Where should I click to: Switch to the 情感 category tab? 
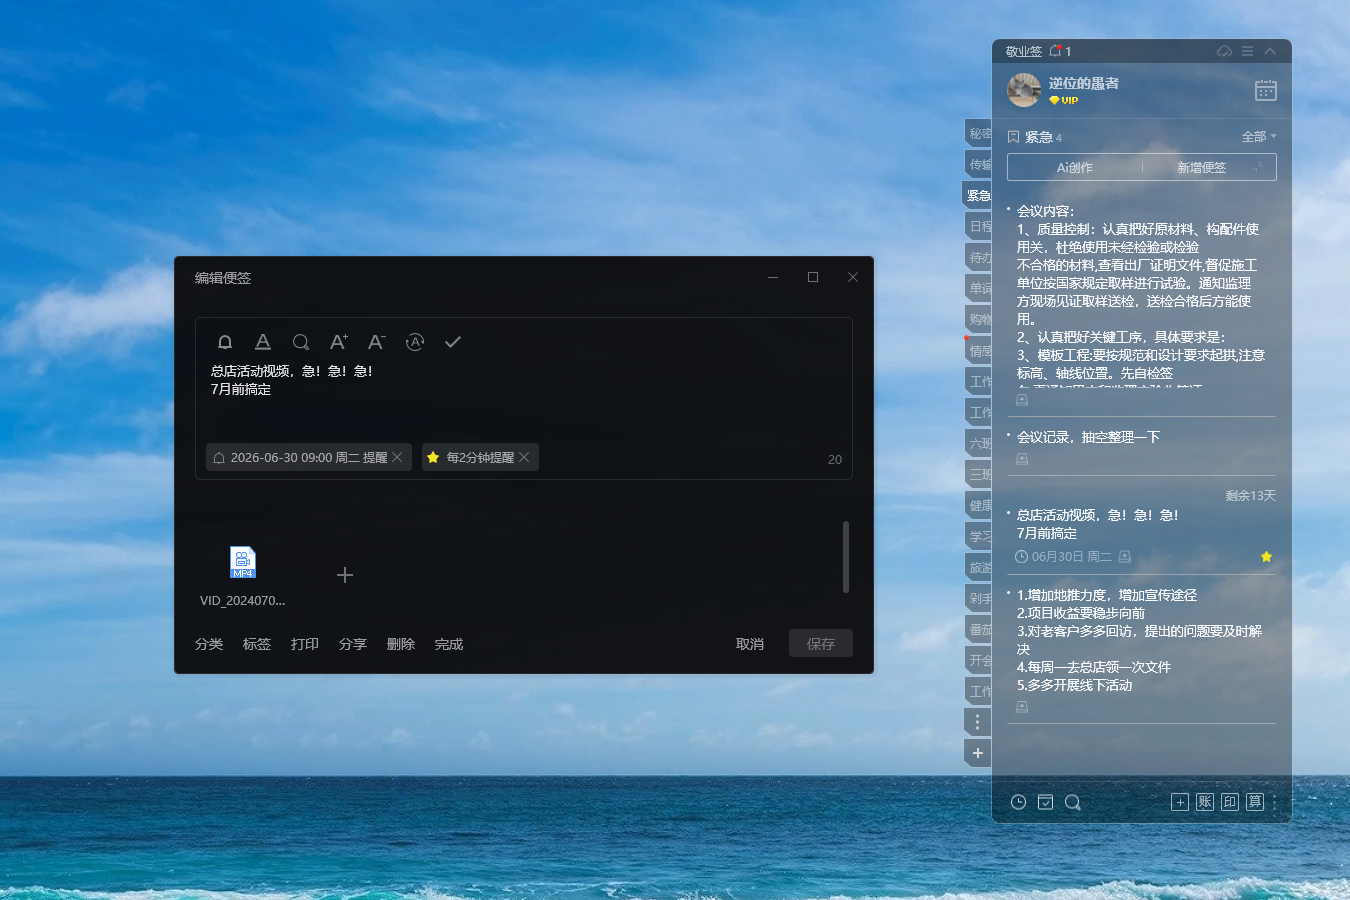click(x=978, y=350)
